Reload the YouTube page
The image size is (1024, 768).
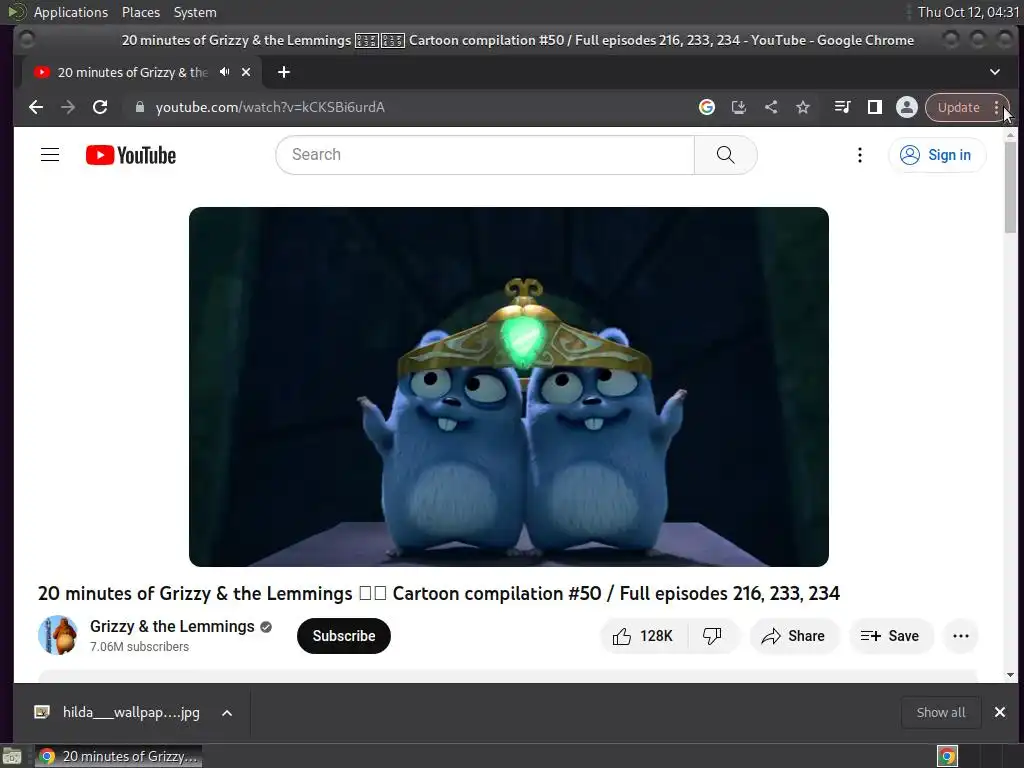pyautogui.click(x=100, y=107)
